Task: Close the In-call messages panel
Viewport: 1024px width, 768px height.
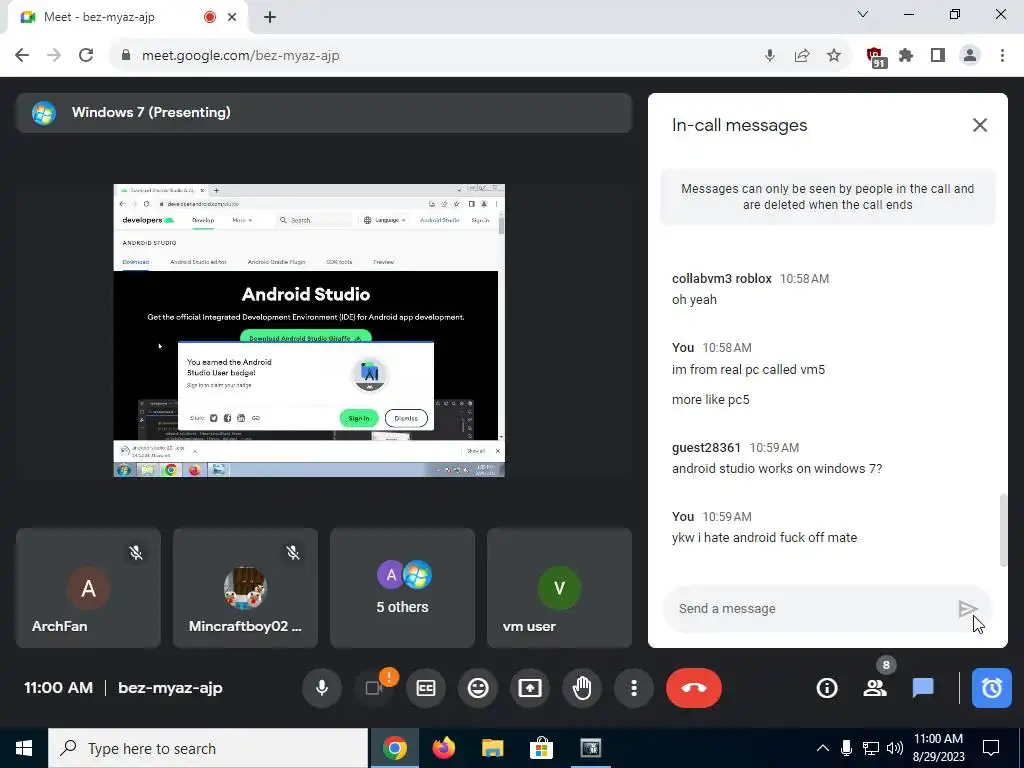Action: 980,125
